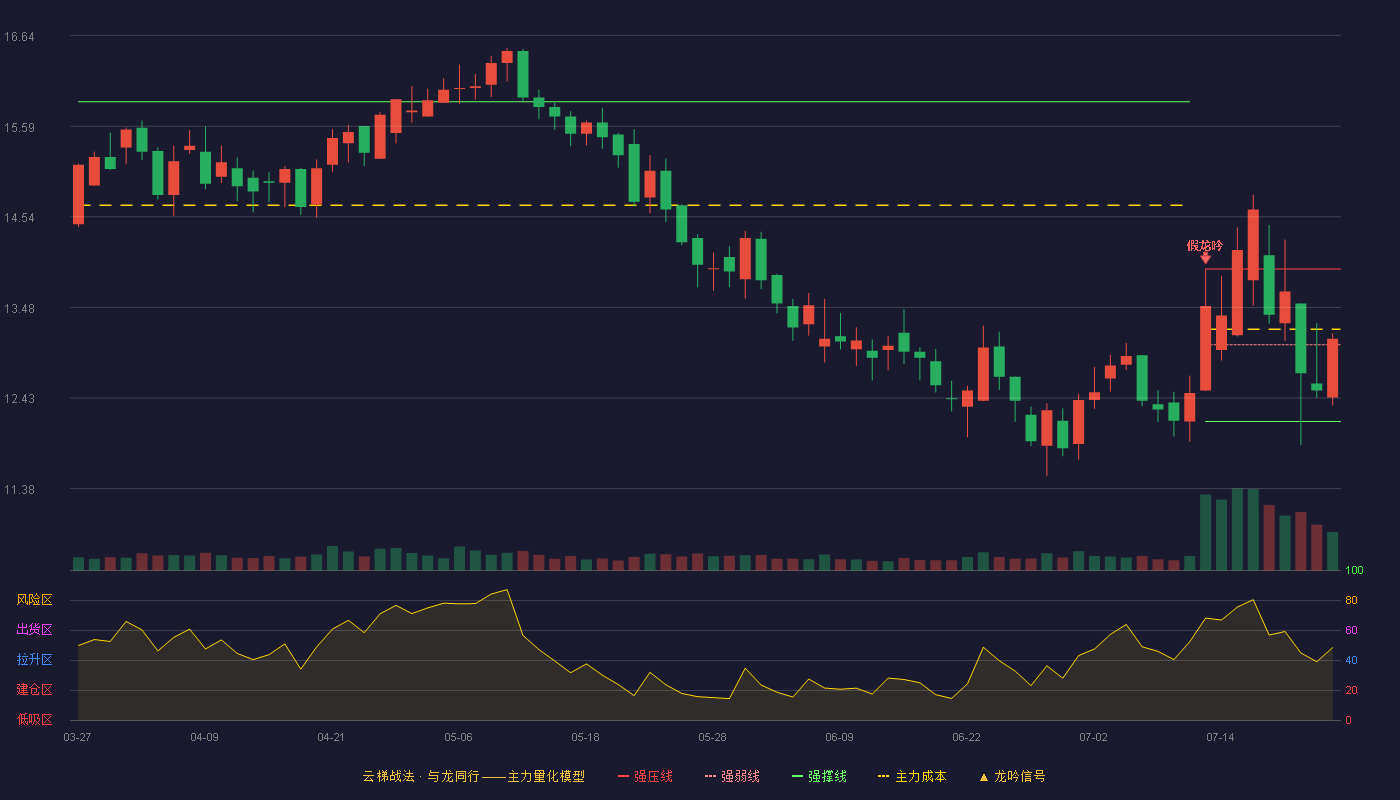Click the 13.48 price axis label
The height and width of the screenshot is (800, 1400).
(19, 308)
